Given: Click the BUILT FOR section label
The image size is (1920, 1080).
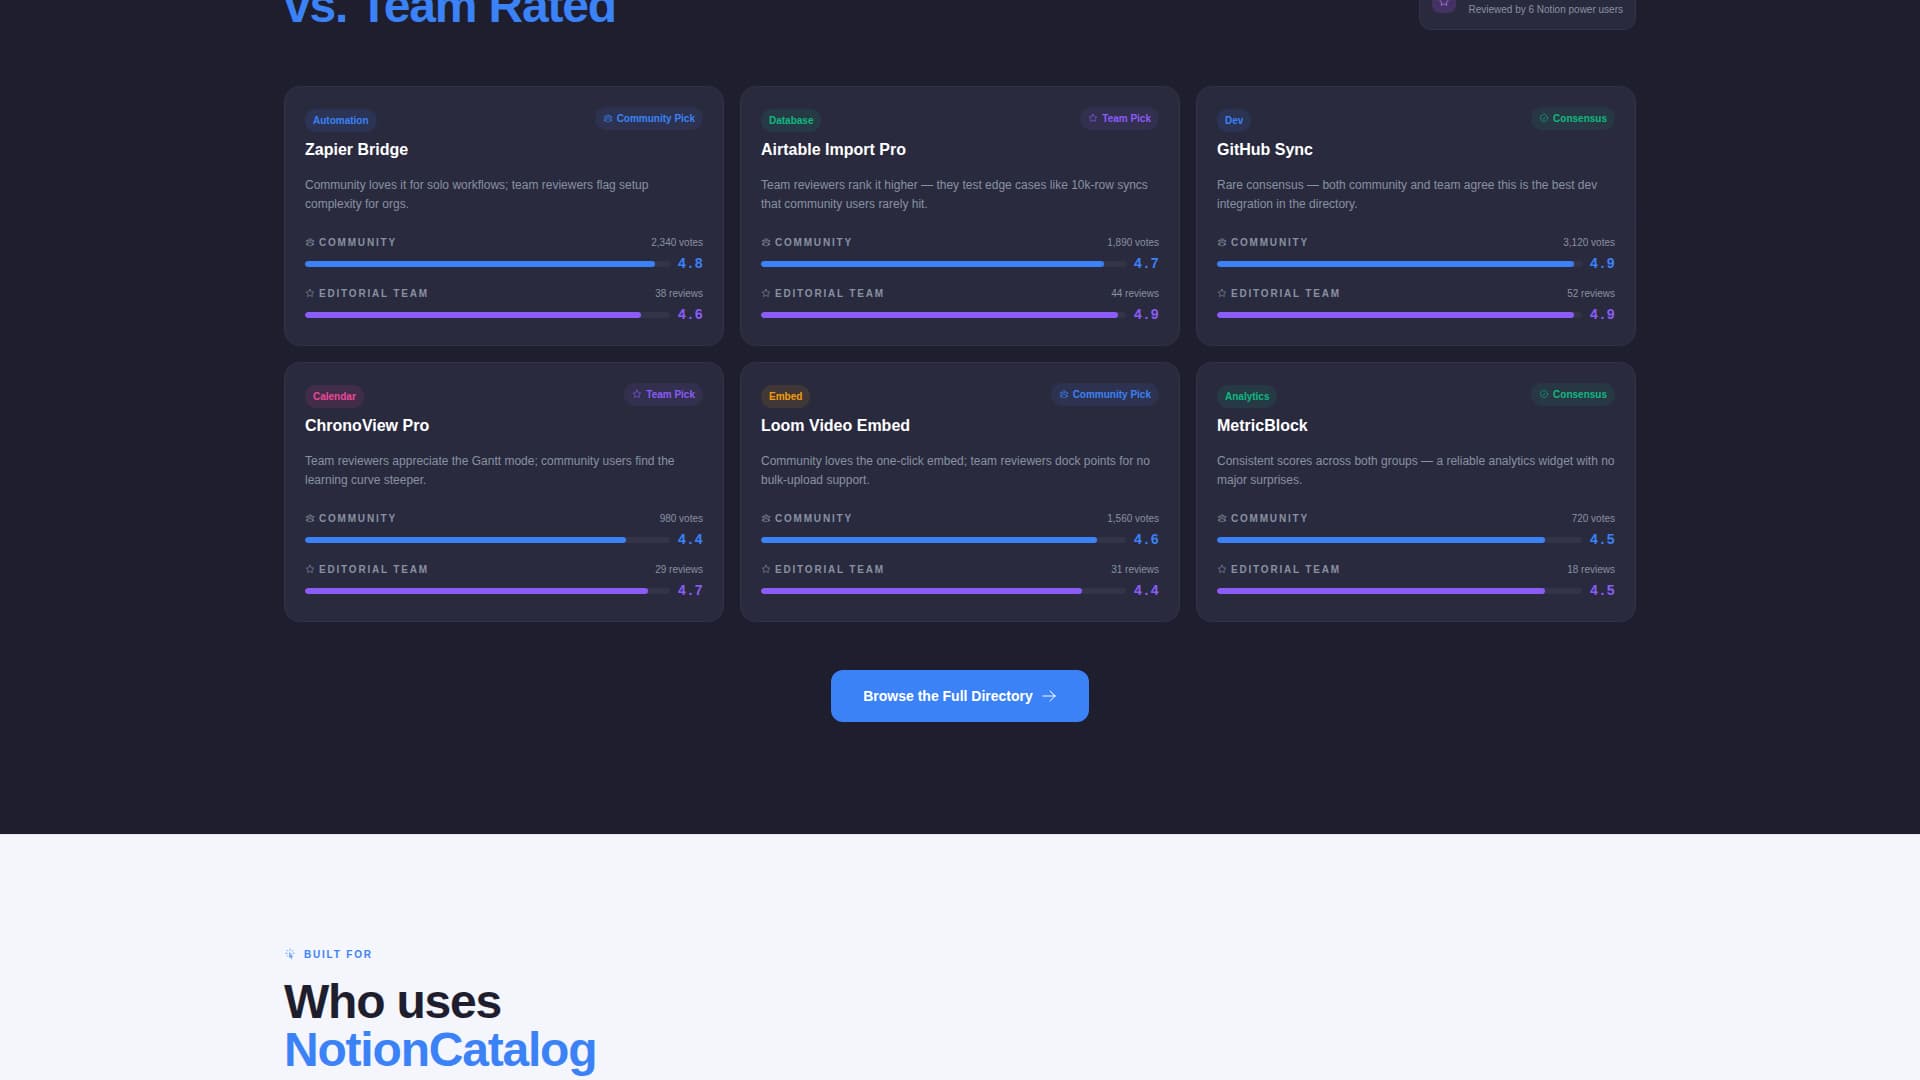Looking at the screenshot, I should click(338, 954).
